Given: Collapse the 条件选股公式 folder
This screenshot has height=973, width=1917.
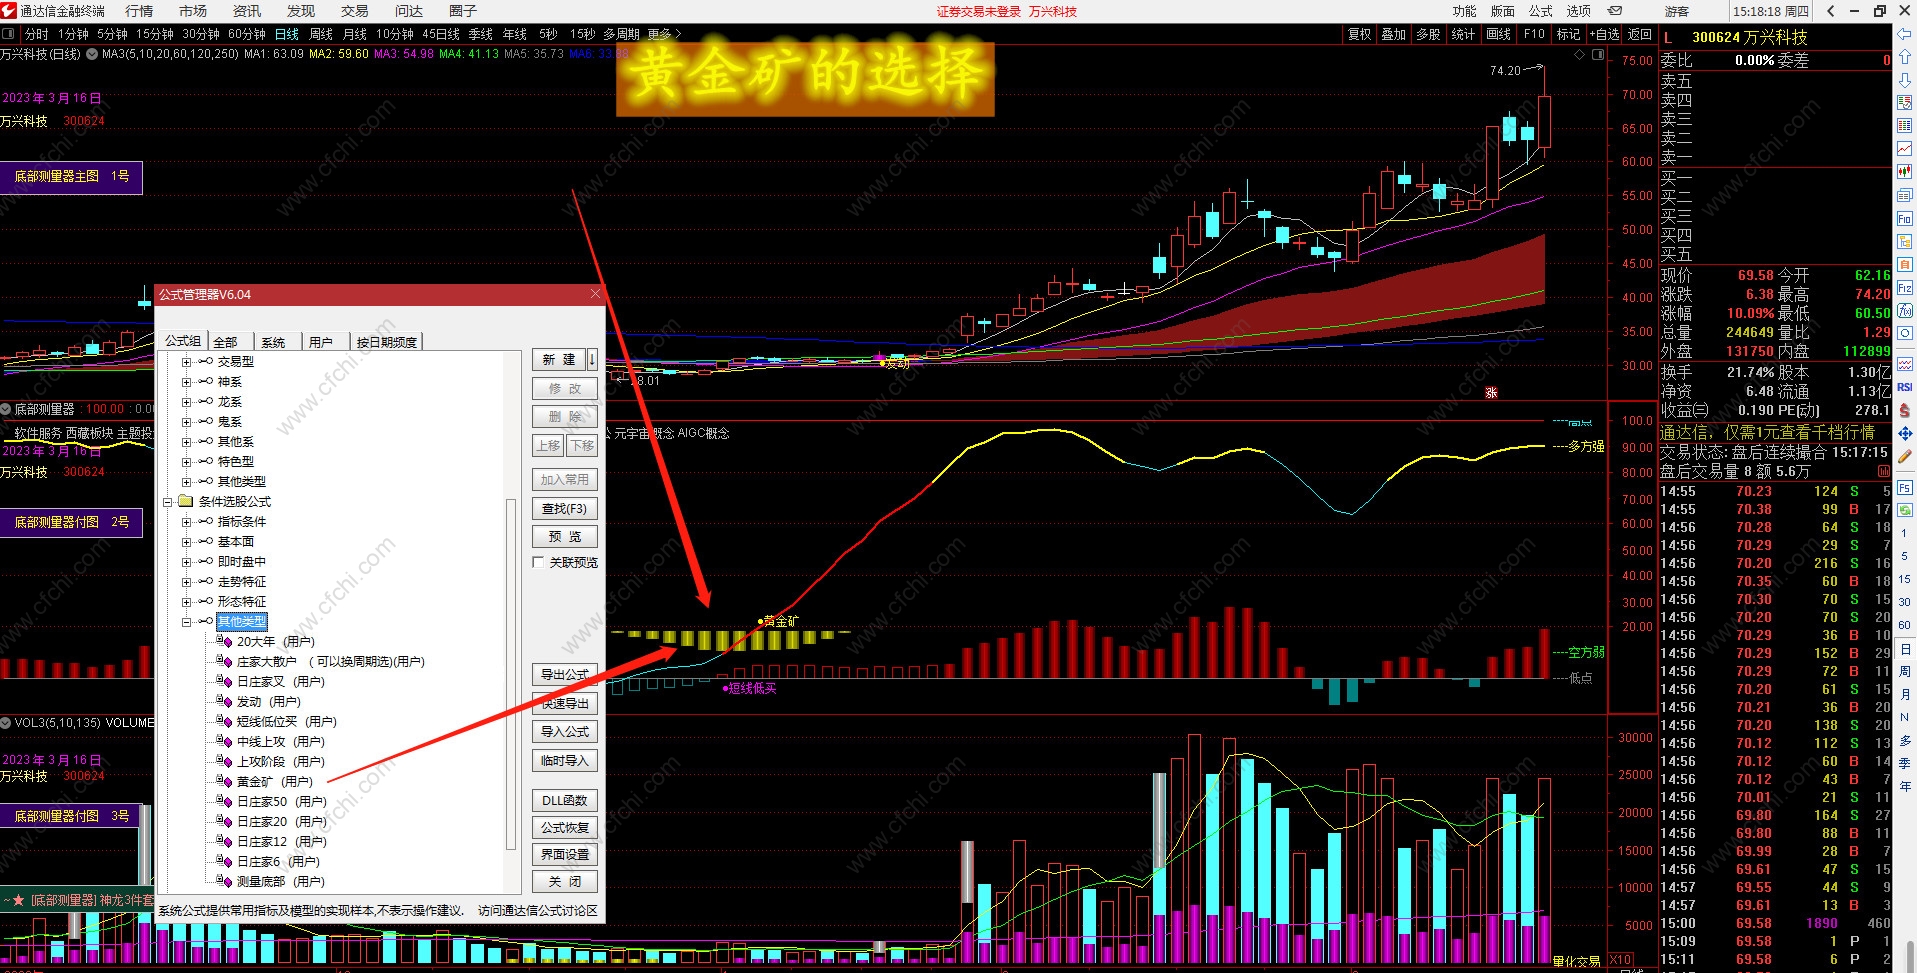Looking at the screenshot, I should [168, 502].
